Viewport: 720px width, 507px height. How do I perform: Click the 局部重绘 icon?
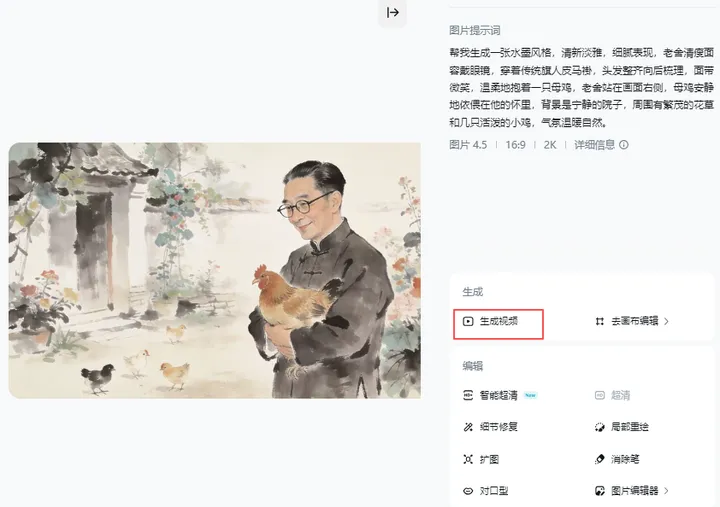click(600, 427)
